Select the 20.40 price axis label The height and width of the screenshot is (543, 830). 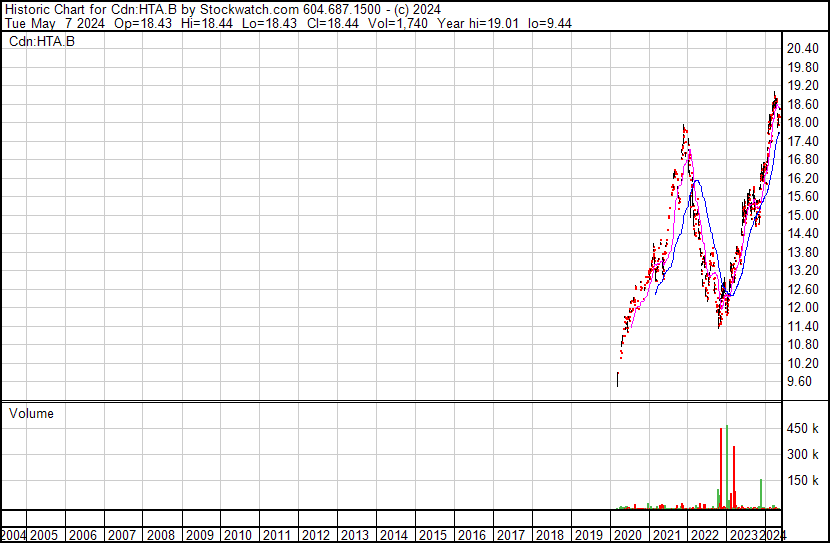(x=802, y=48)
